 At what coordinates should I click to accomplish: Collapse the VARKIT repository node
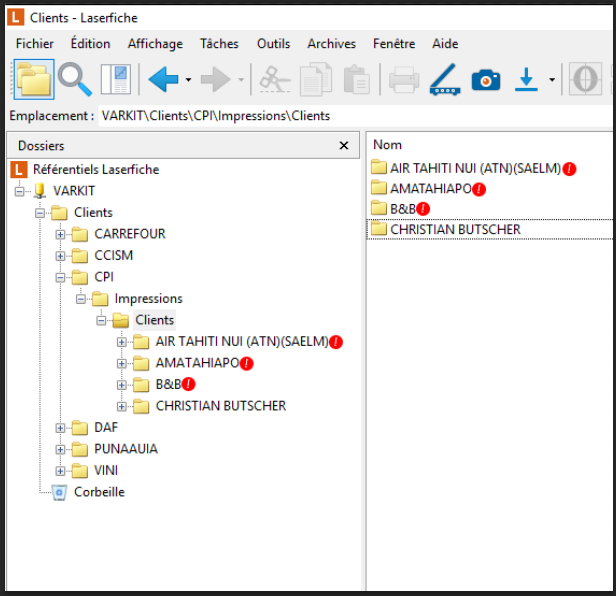click(19, 191)
